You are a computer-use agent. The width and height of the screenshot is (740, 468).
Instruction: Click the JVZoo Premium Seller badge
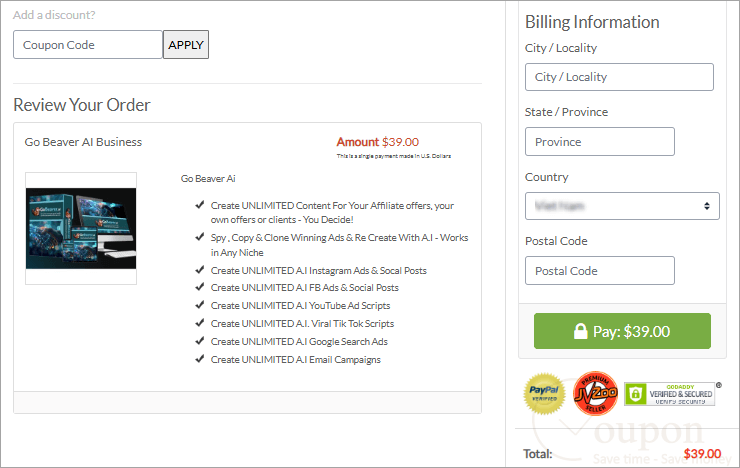click(x=595, y=393)
